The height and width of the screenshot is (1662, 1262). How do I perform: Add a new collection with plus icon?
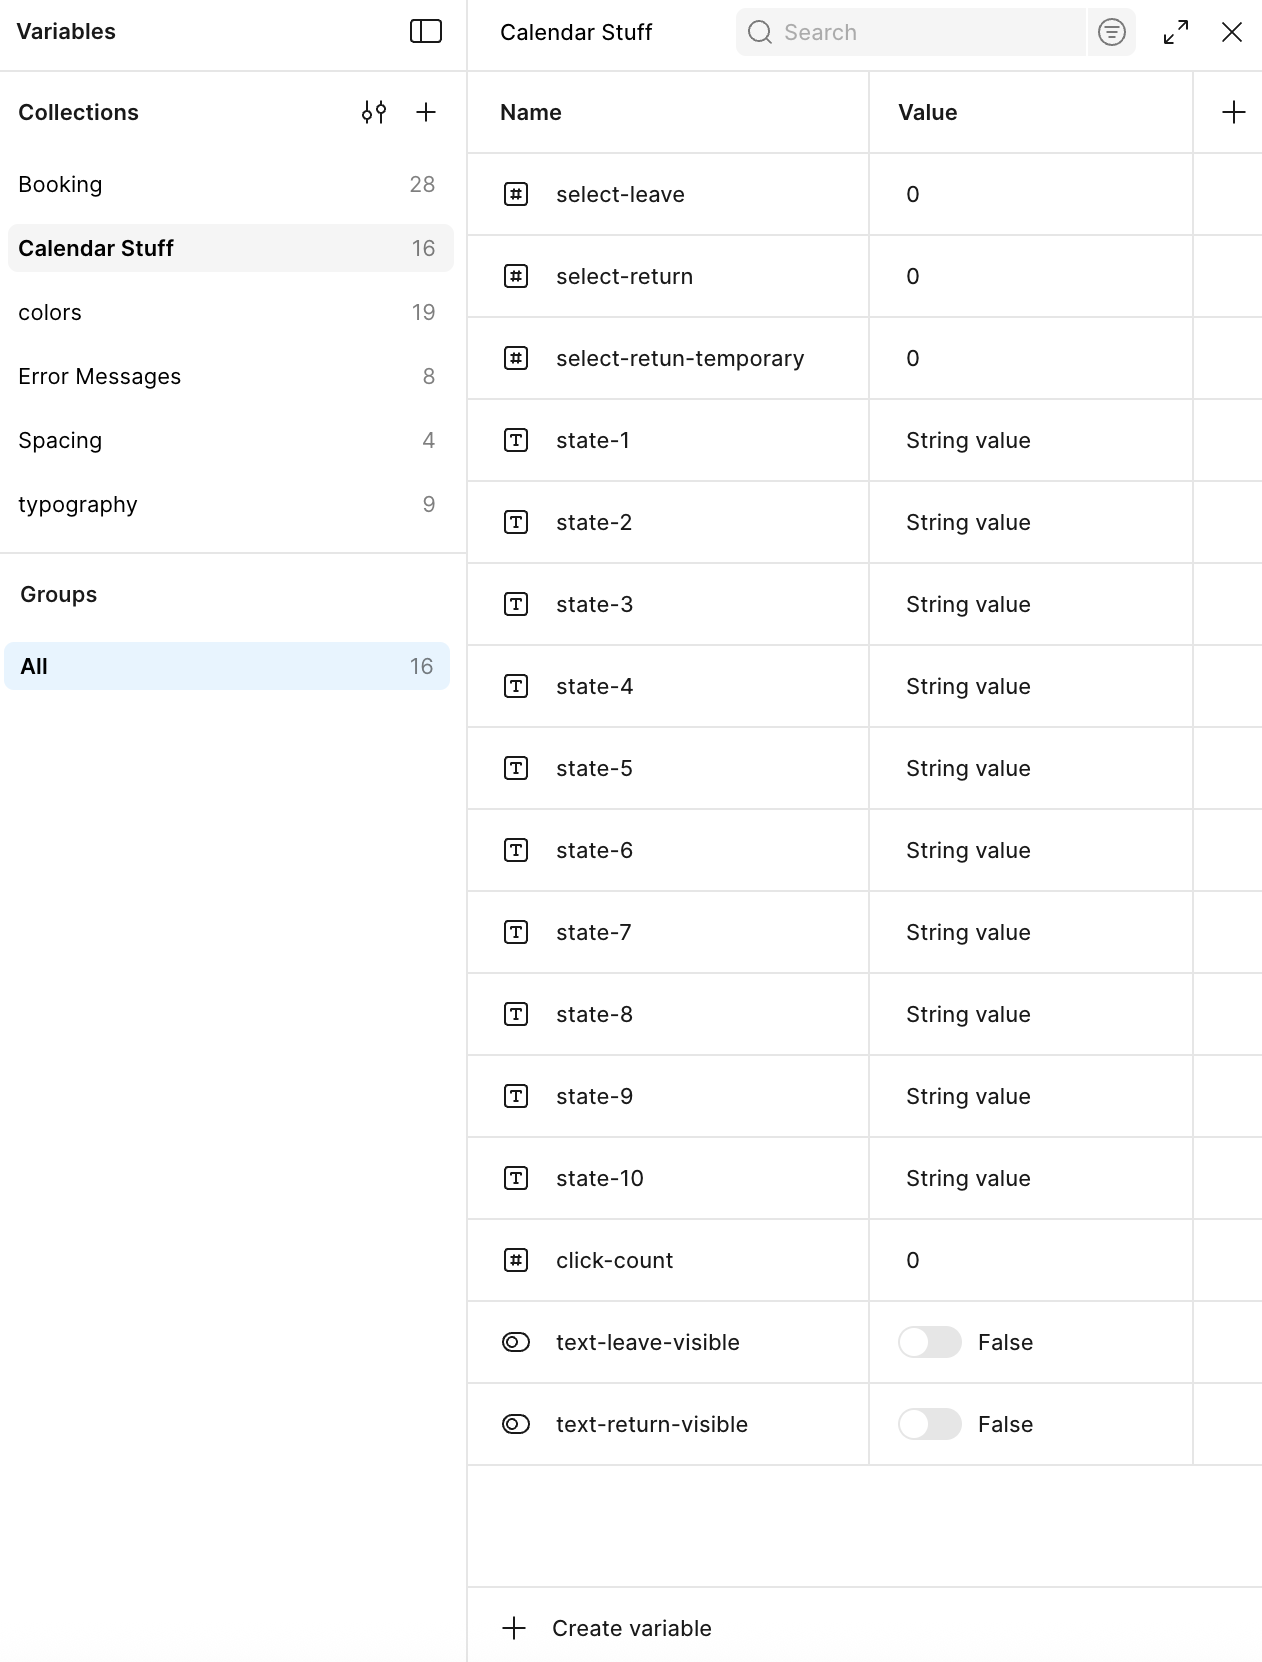(x=426, y=112)
